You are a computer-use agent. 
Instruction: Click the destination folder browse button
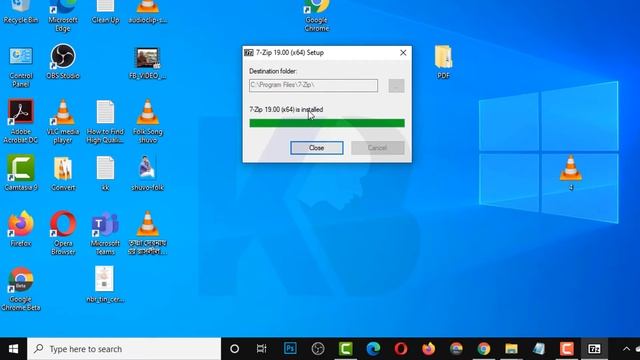click(x=396, y=86)
